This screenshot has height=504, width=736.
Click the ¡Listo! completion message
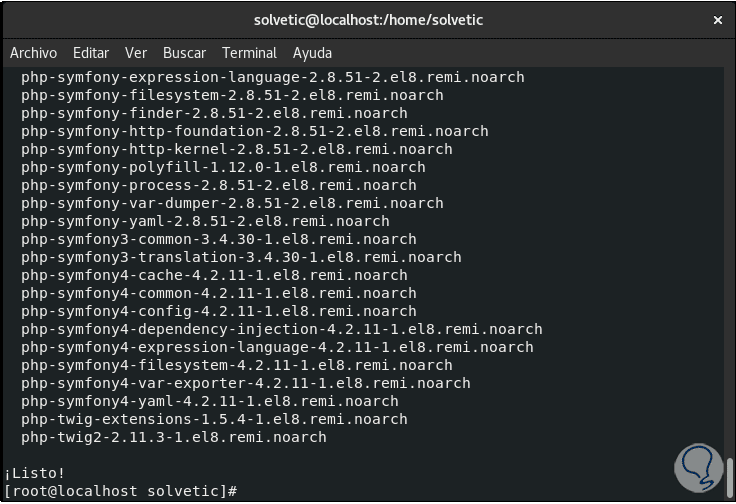pyautogui.click(x=35, y=473)
